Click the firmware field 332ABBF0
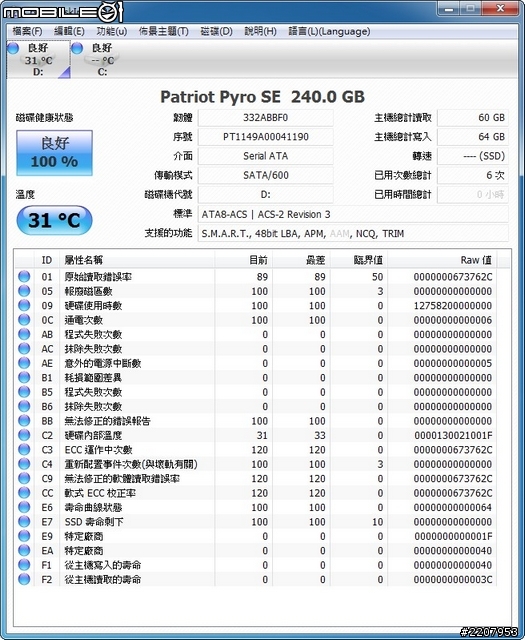The width and height of the screenshot is (525, 640). pyautogui.click(x=265, y=118)
